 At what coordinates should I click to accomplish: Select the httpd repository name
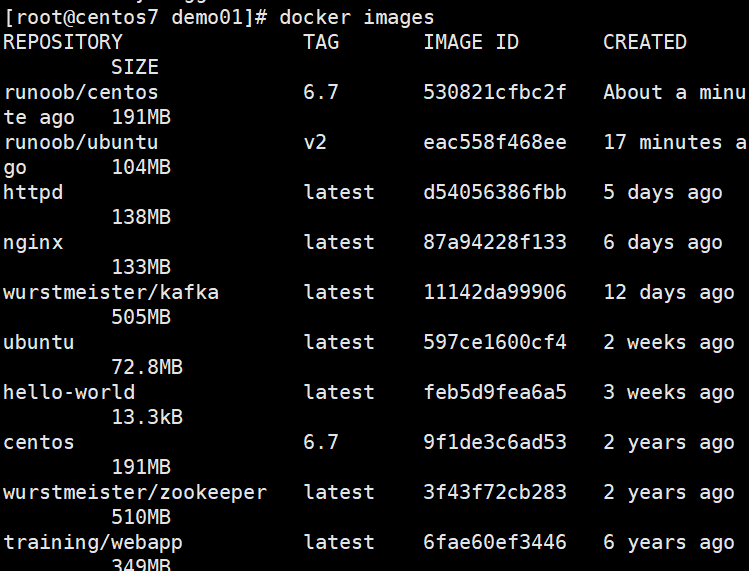click(x=33, y=193)
